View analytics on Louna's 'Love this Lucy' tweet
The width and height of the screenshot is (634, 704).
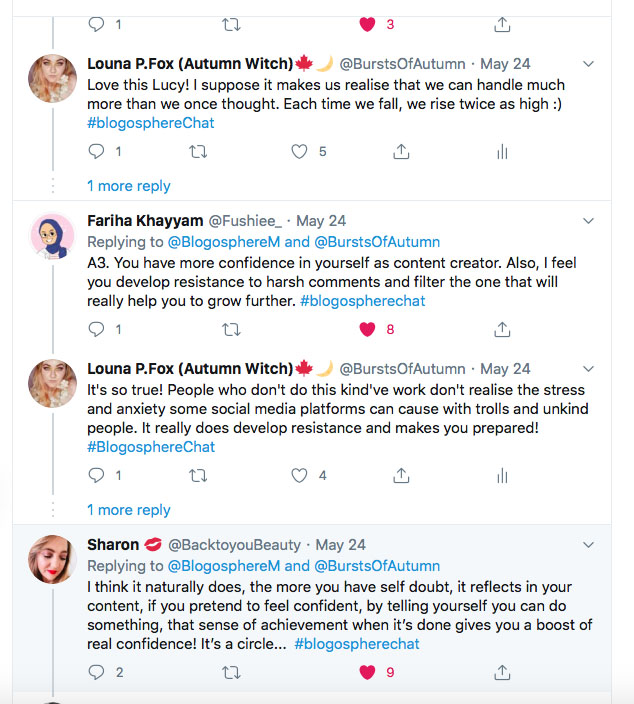[x=502, y=152]
